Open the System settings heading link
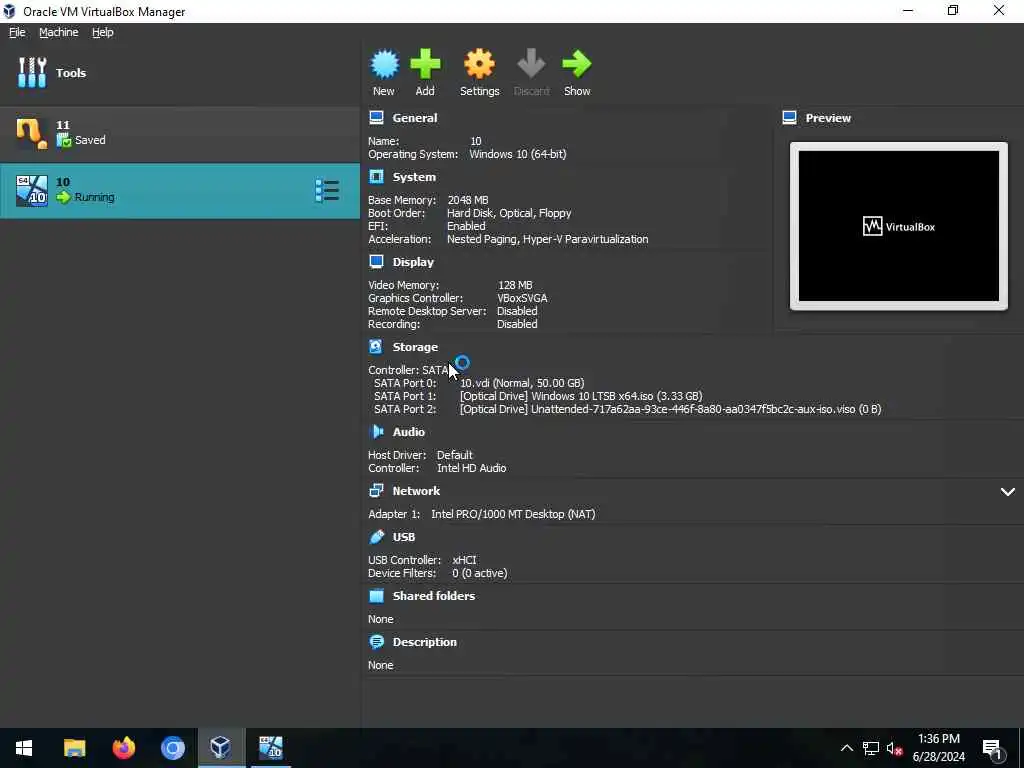1024x768 pixels. click(x=414, y=177)
